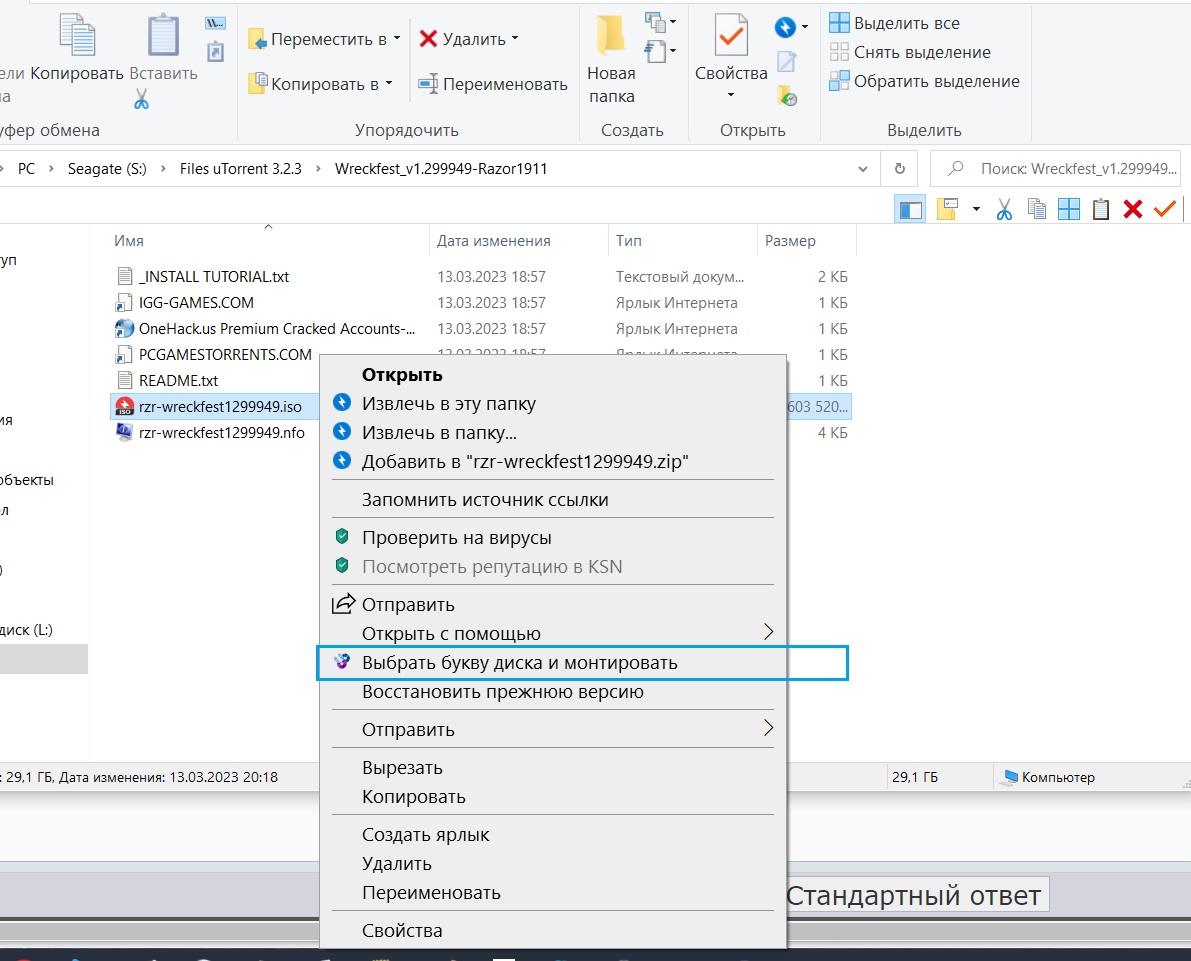Click the Обратить выделение button
The height and width of the screenshot is (961, 1191).
[924, 81]
